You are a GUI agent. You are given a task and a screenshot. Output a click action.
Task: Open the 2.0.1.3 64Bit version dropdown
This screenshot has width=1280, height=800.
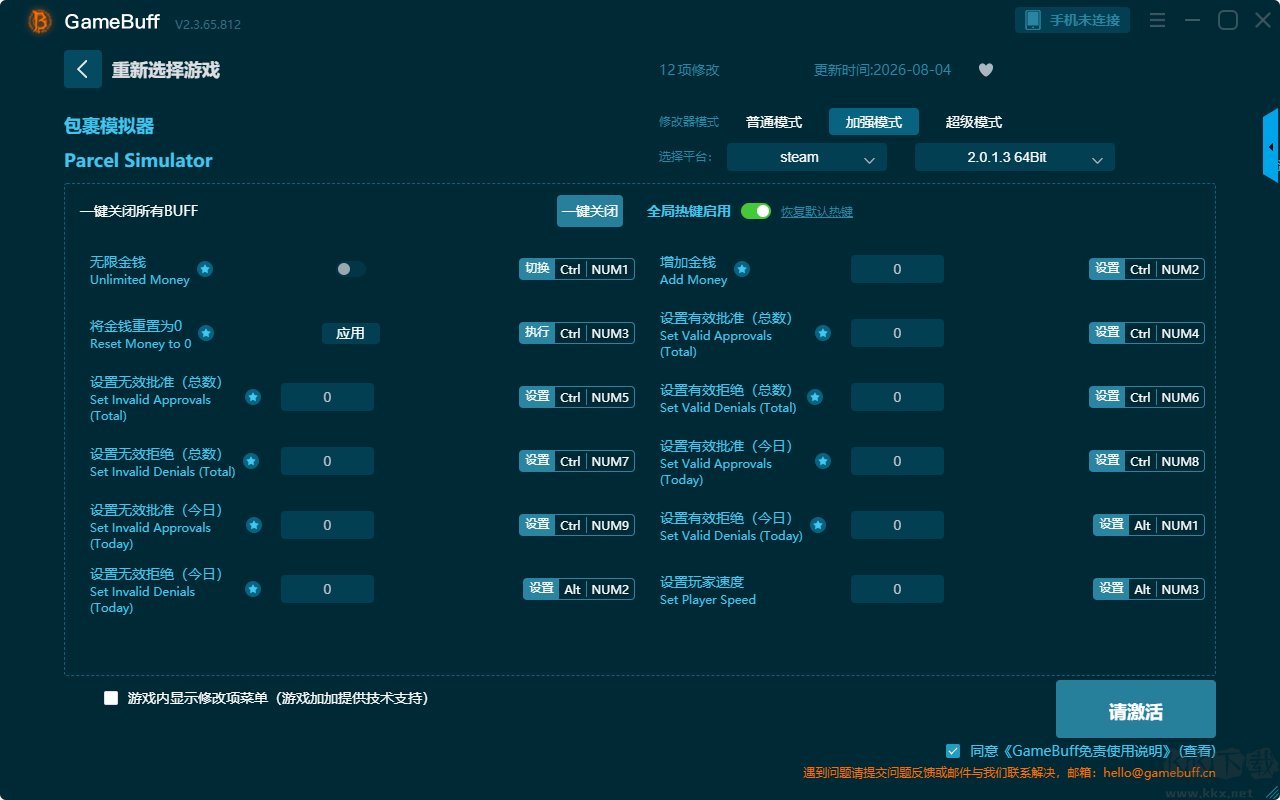(1015, 157)
